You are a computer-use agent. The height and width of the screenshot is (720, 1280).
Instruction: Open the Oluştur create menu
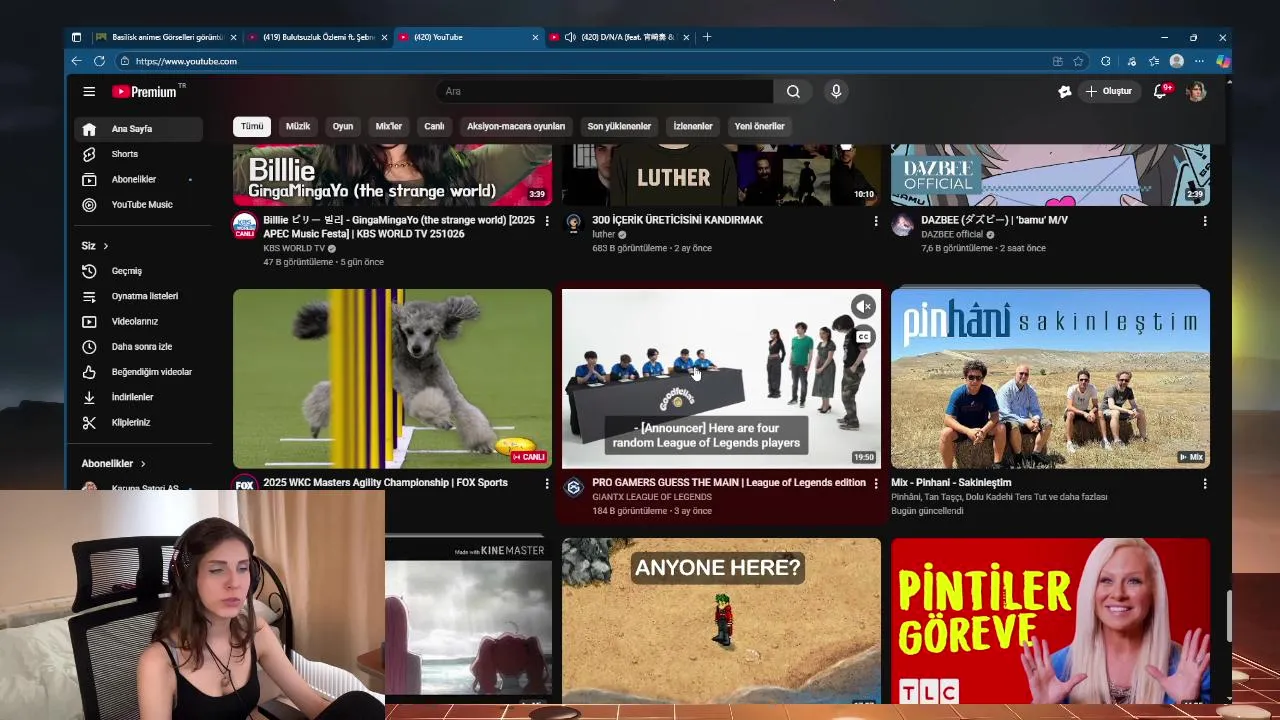[1109, 91]
